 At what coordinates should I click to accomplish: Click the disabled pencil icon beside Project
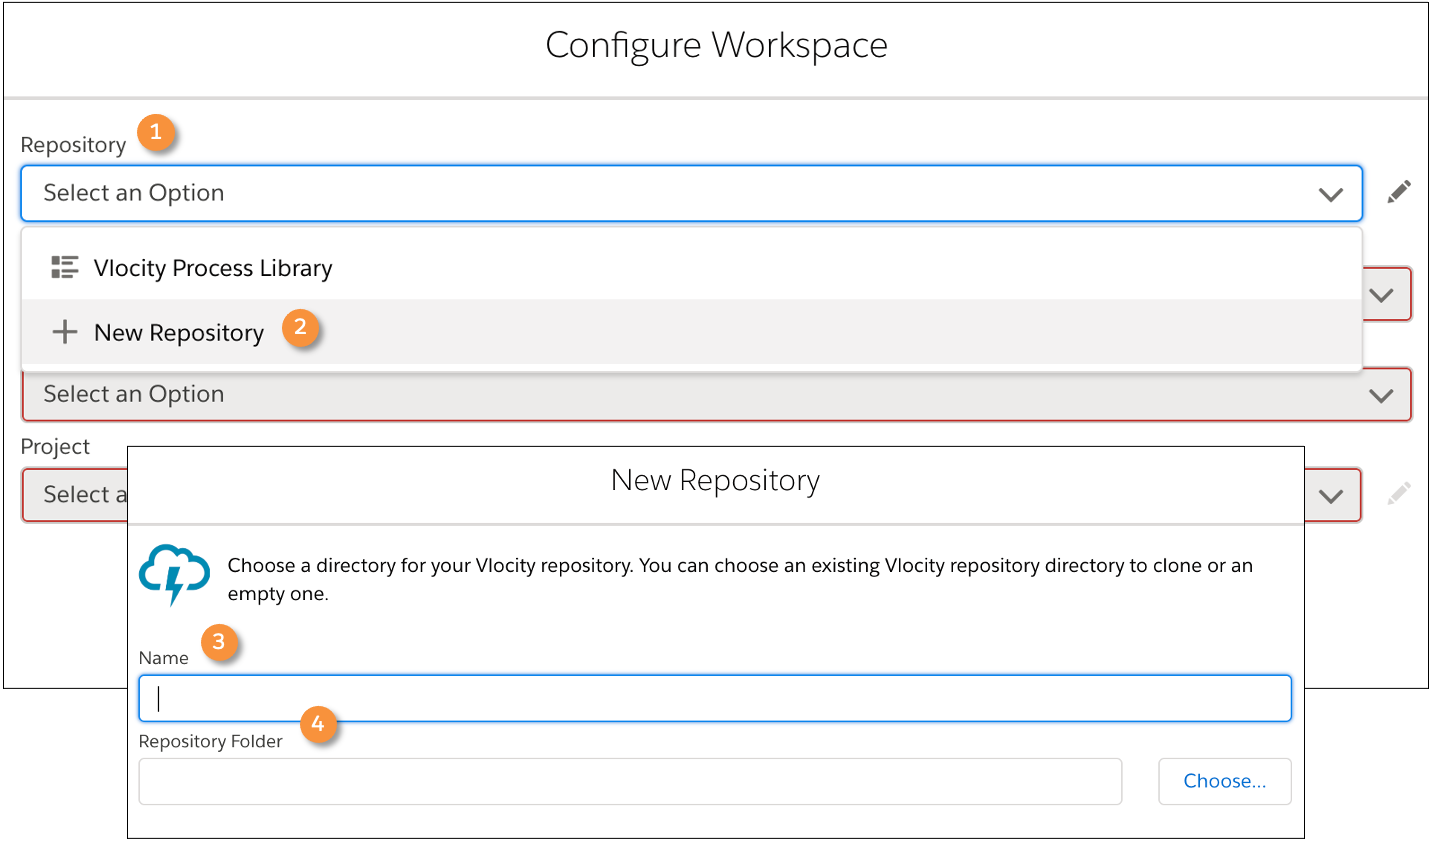pos(1399,493)
